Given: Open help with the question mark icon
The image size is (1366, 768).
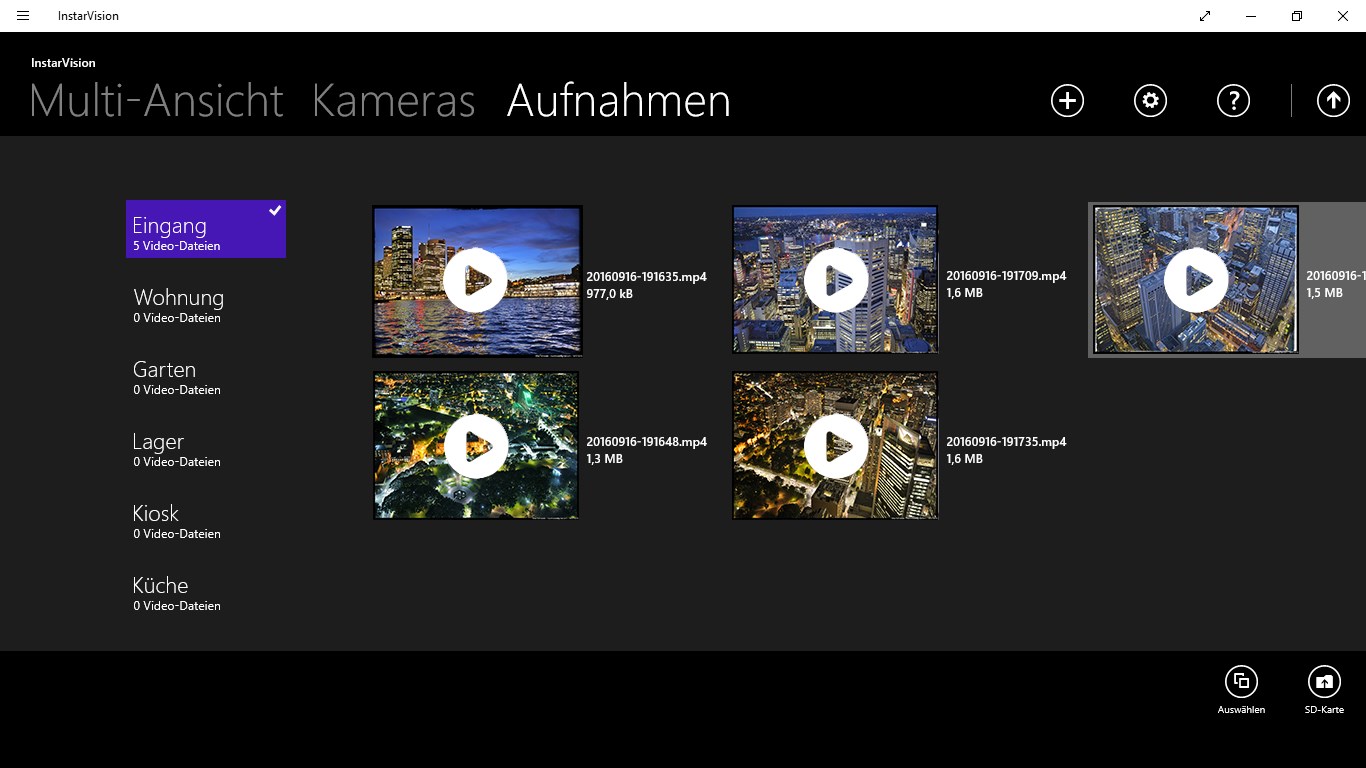Looking at the screenshot, I should click(x=1233, y=100).
